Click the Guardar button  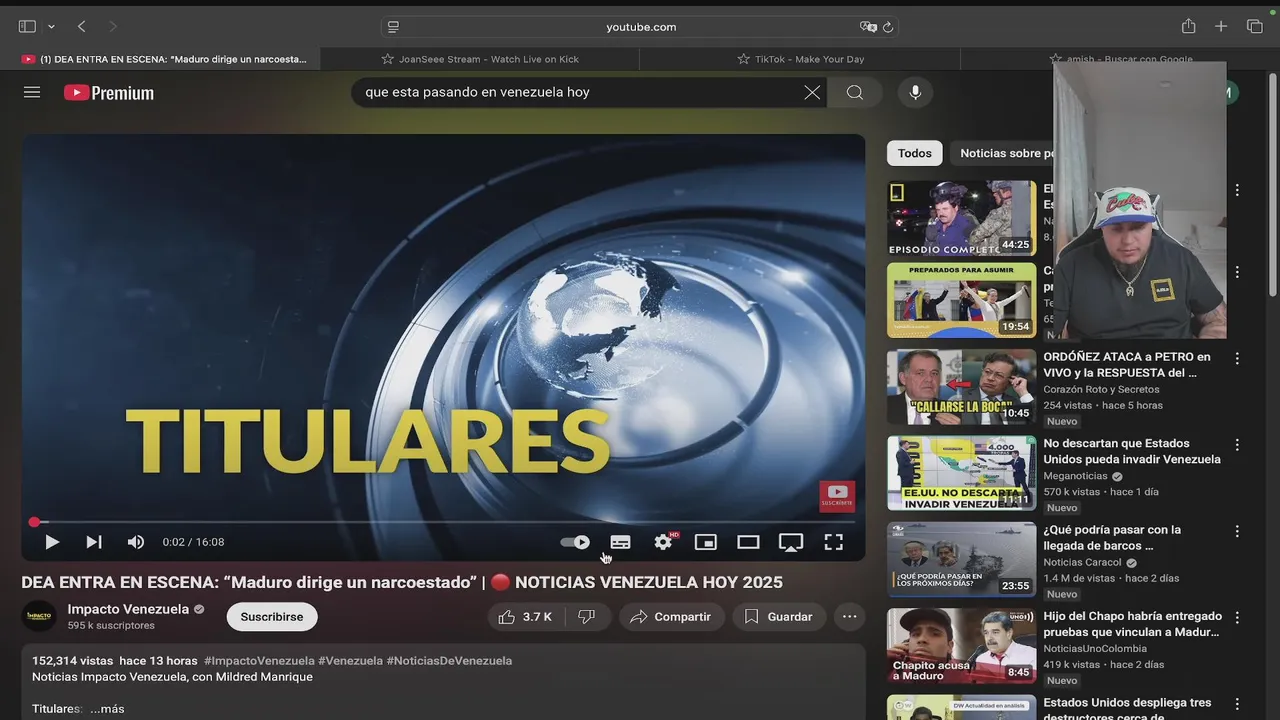coord(779,617)
